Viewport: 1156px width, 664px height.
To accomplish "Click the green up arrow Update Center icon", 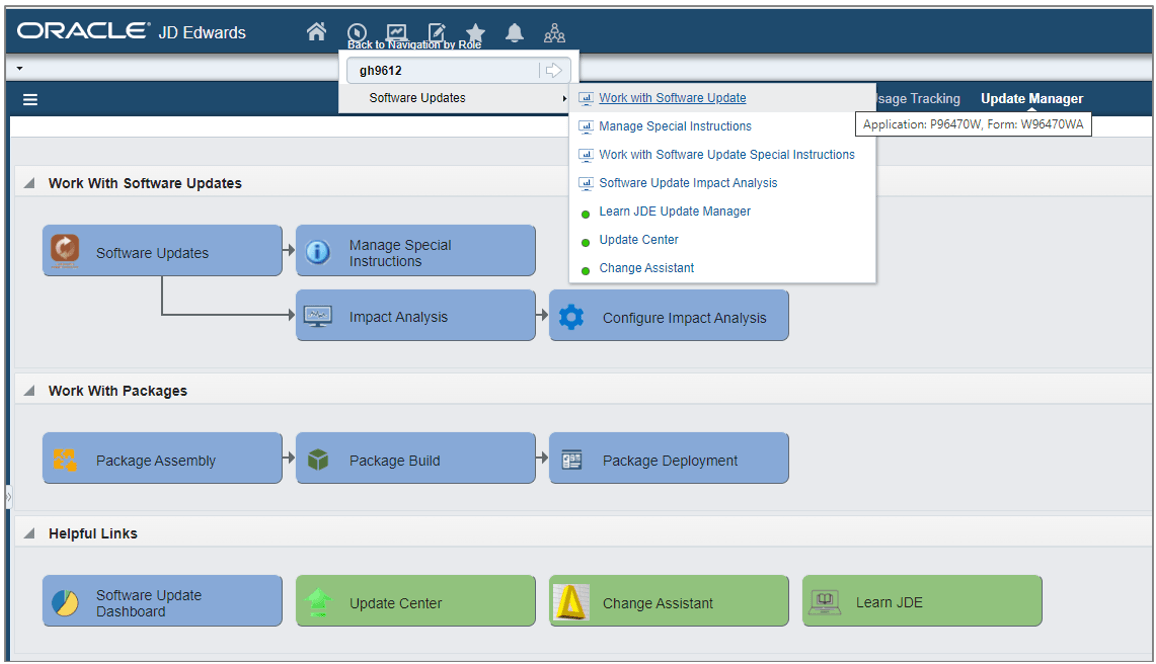I will tap(318, 602).
